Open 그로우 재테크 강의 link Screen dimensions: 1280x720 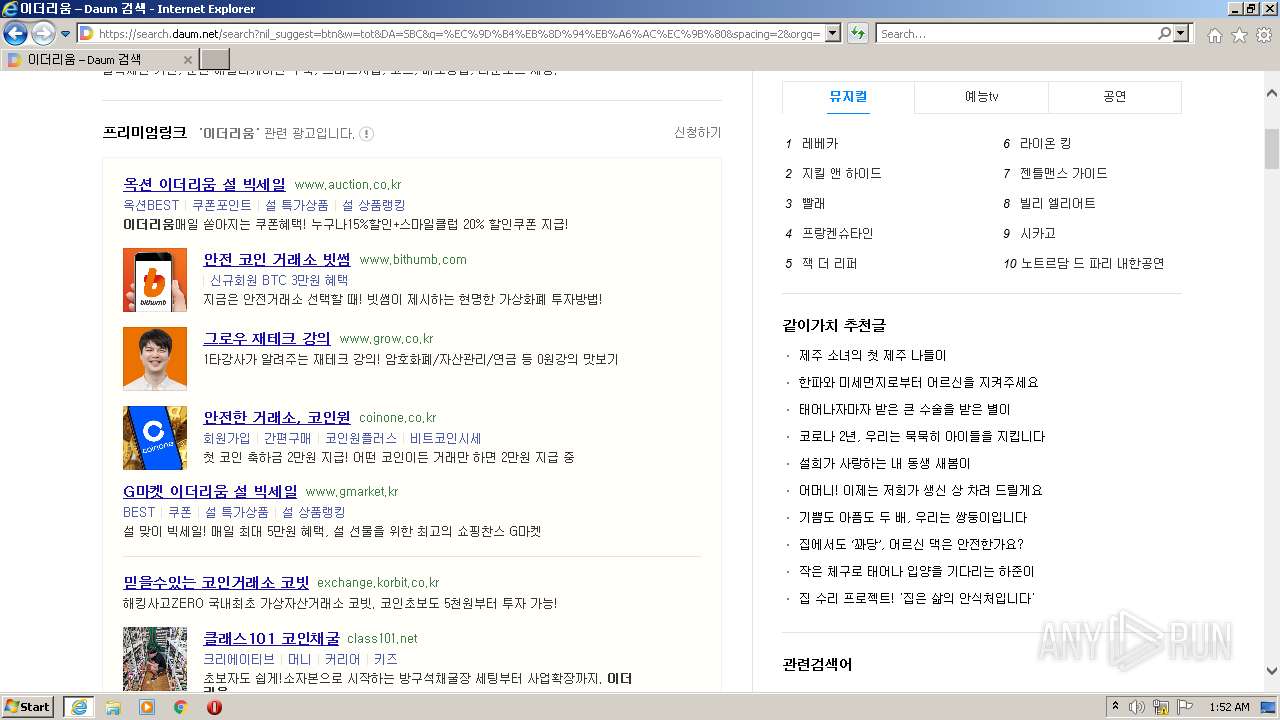pos(267,338)
